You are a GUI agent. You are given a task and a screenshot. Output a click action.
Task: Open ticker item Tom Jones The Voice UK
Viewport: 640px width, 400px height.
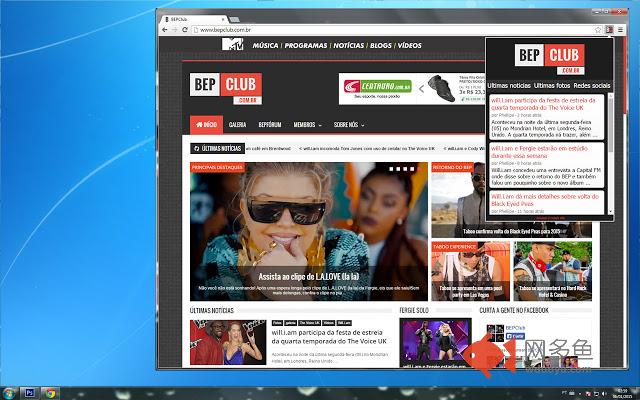(x=367, y=149)
